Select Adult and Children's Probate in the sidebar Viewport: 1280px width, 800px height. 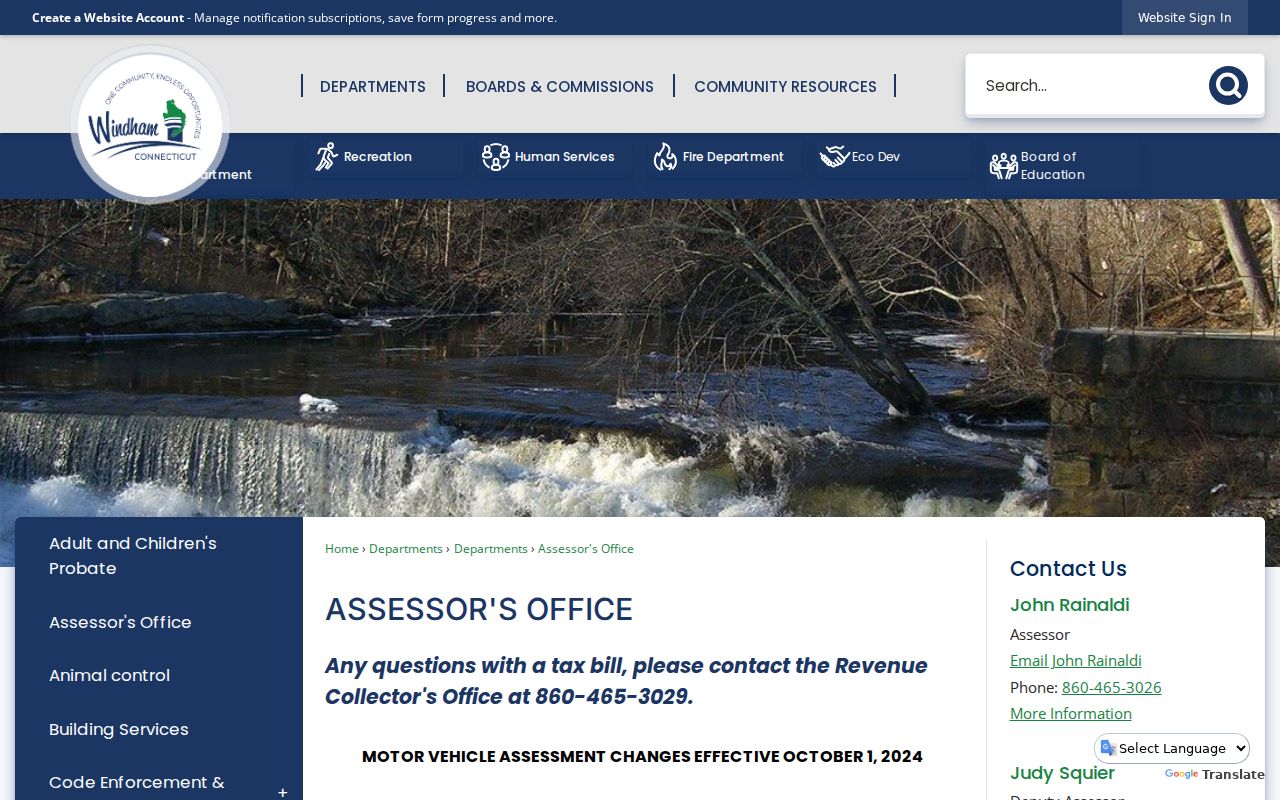coord(159,556)
